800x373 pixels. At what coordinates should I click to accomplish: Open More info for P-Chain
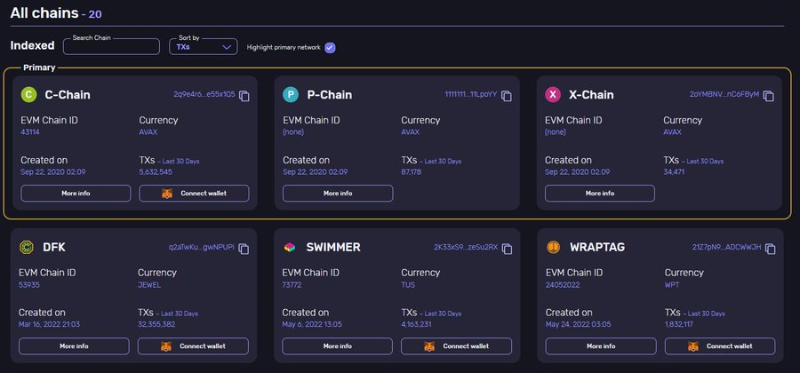tap(338, 193)
